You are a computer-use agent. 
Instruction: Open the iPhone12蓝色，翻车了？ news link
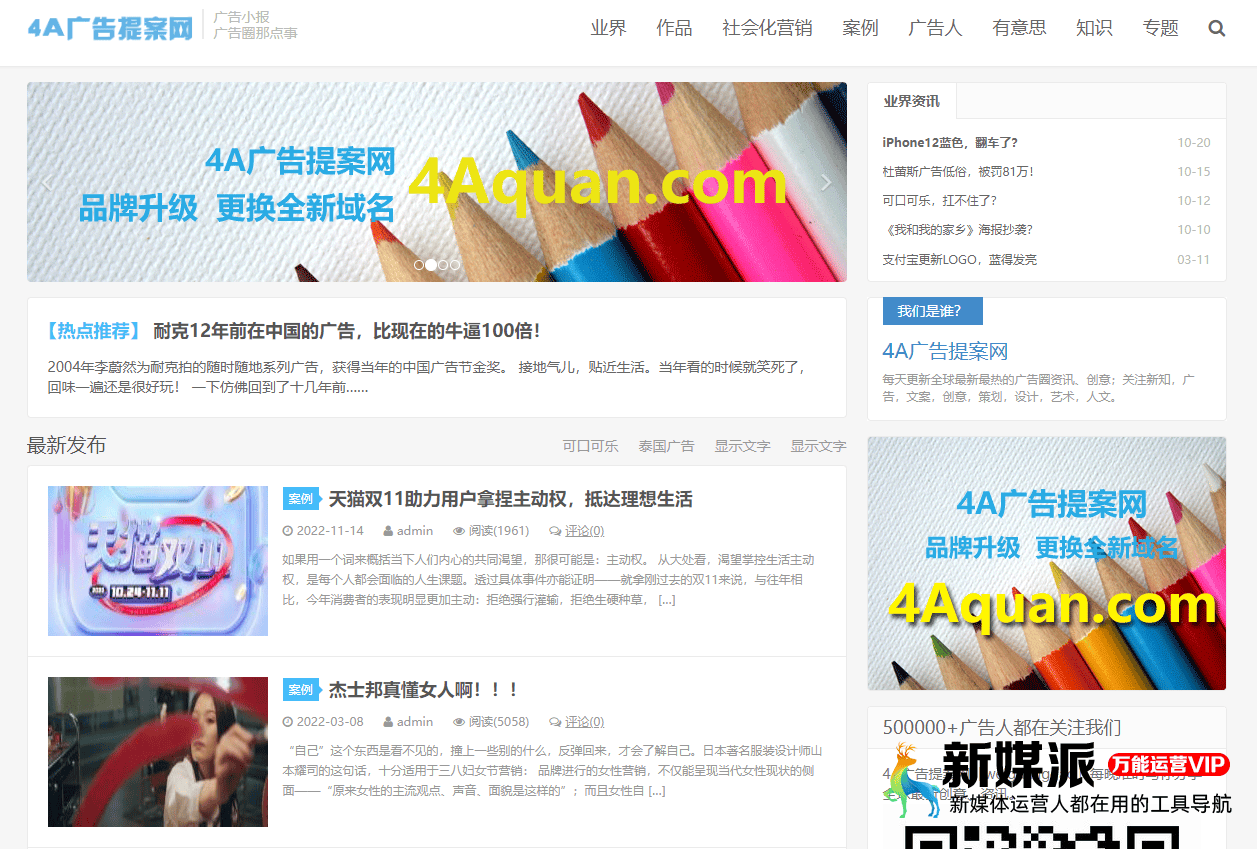(949, 143)
